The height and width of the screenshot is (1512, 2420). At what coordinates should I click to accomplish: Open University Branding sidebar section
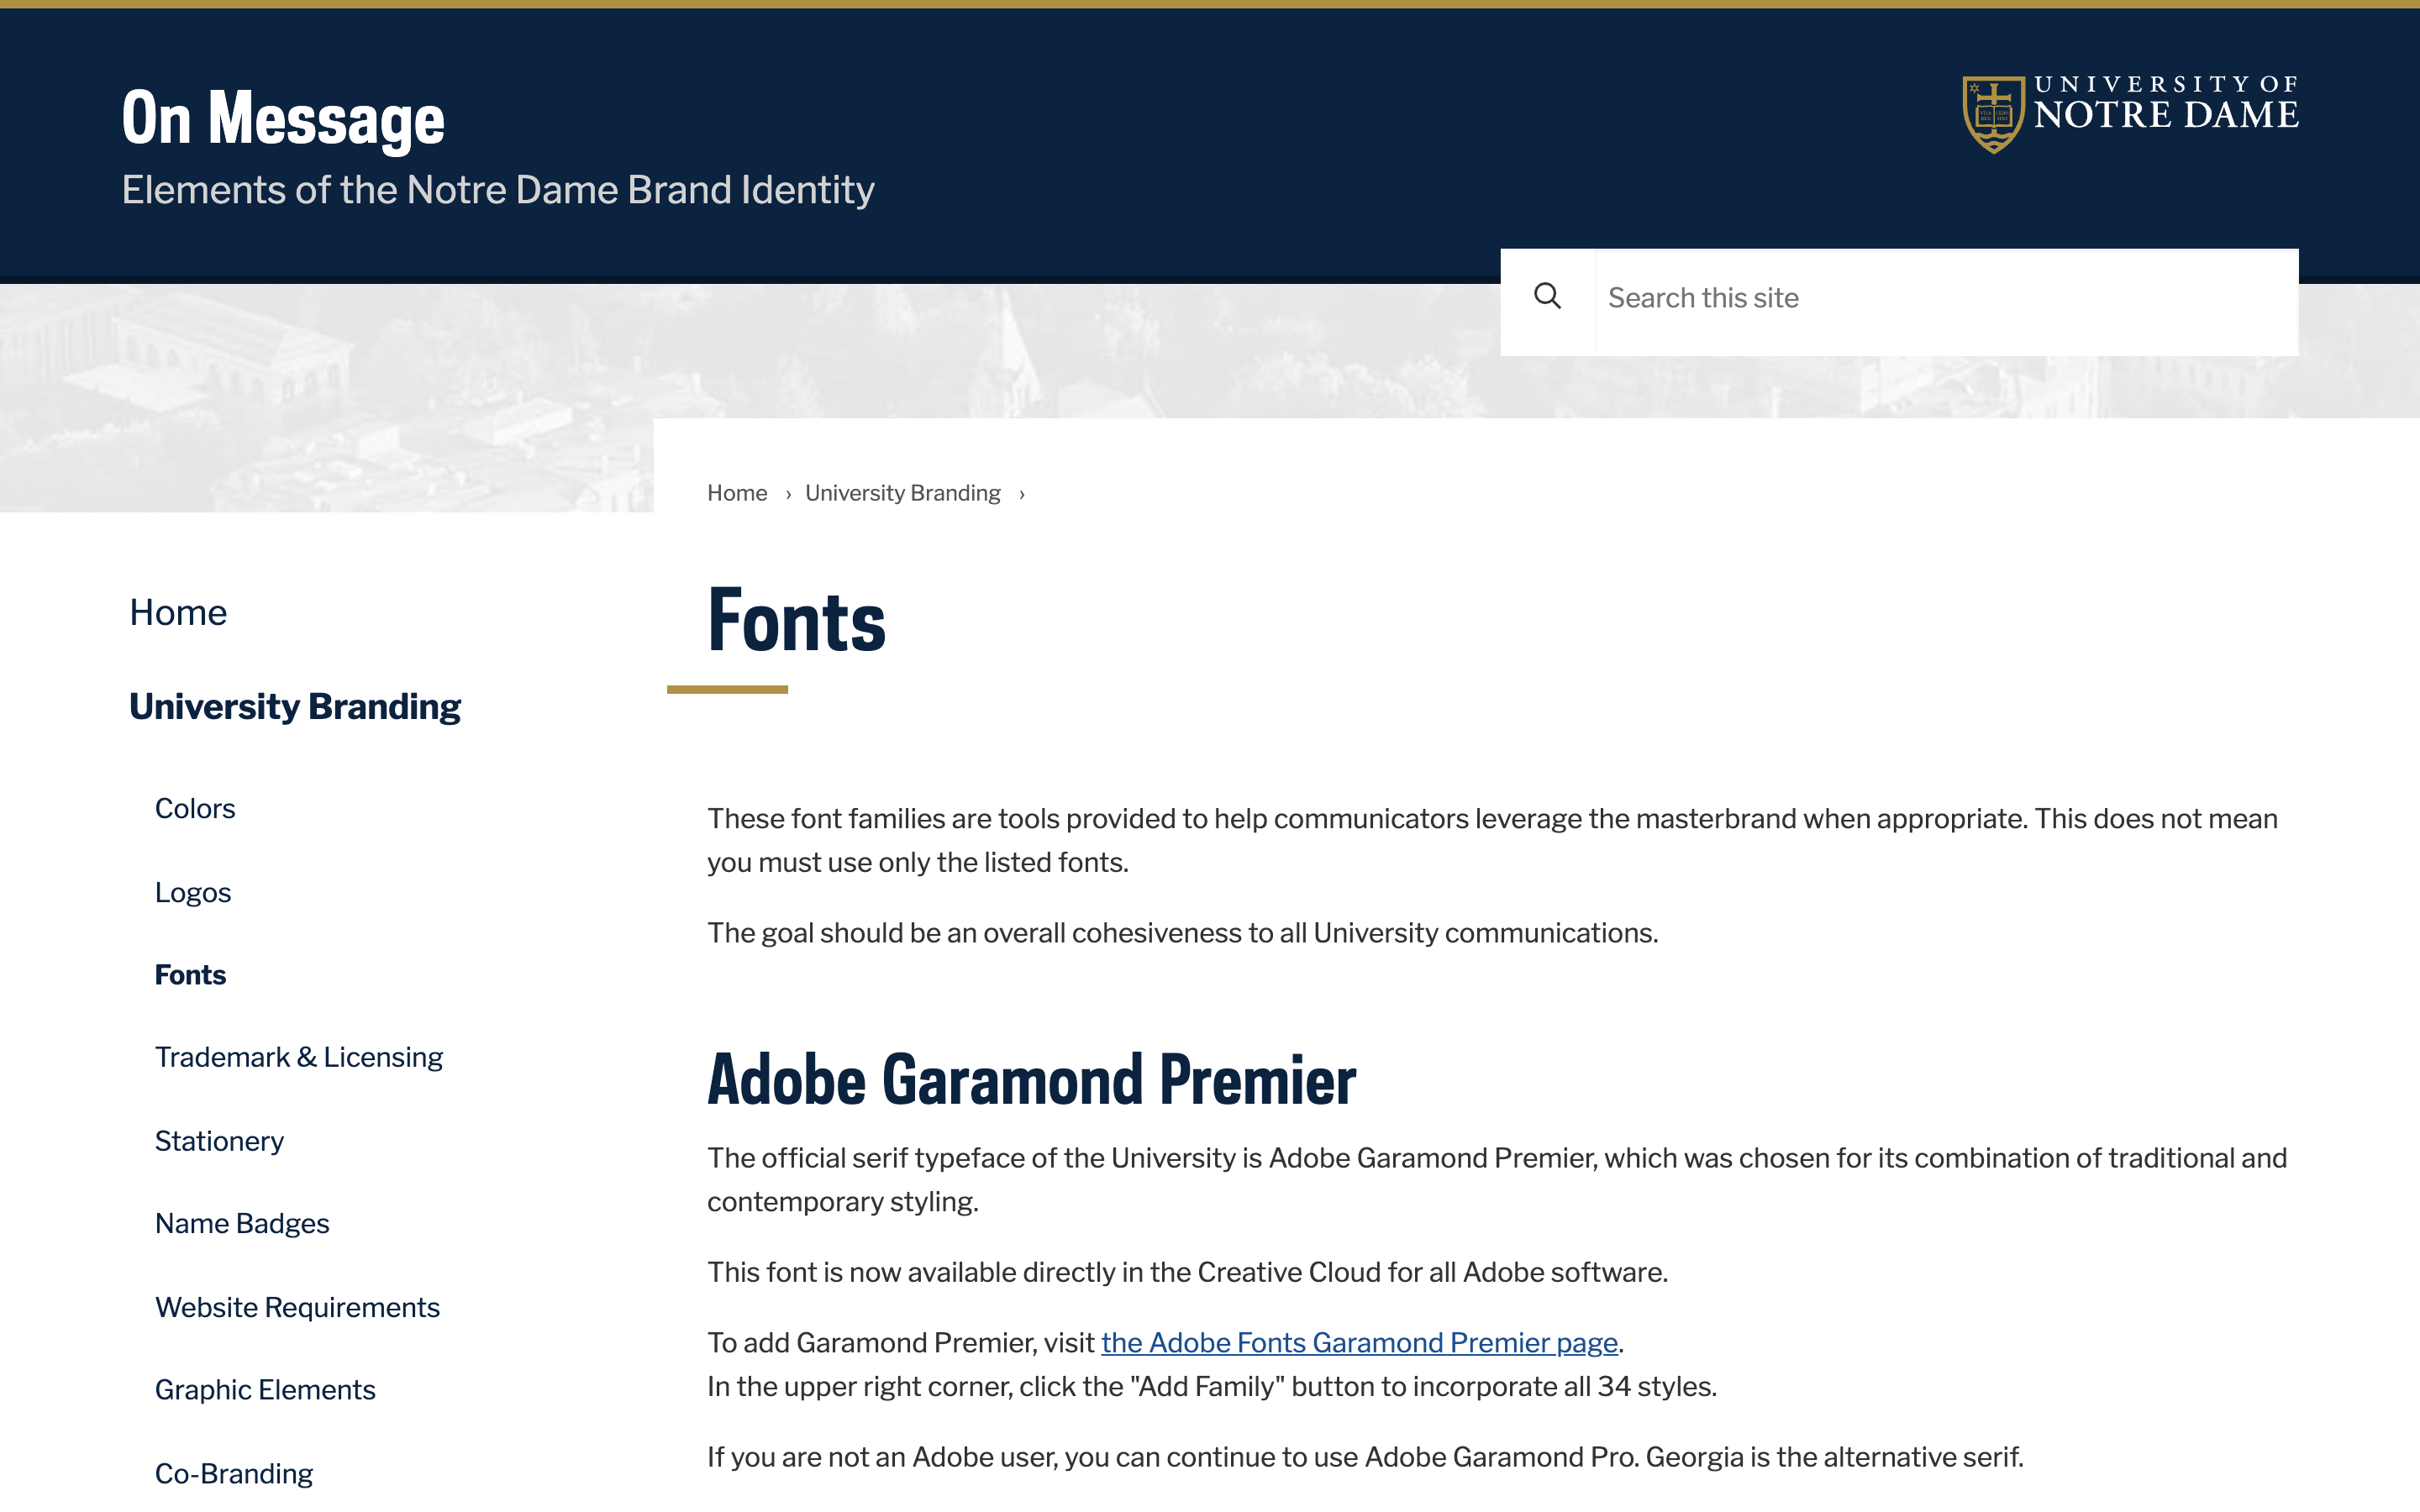(295, 706)
